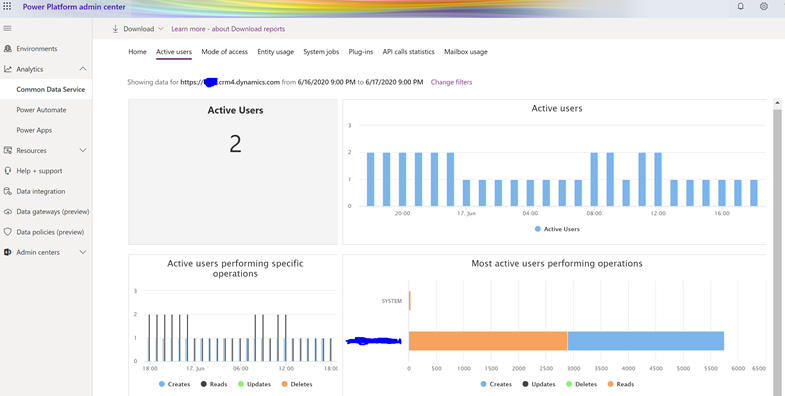Open the Mode of access tab
785x396 pixels.
pos(224,52)
